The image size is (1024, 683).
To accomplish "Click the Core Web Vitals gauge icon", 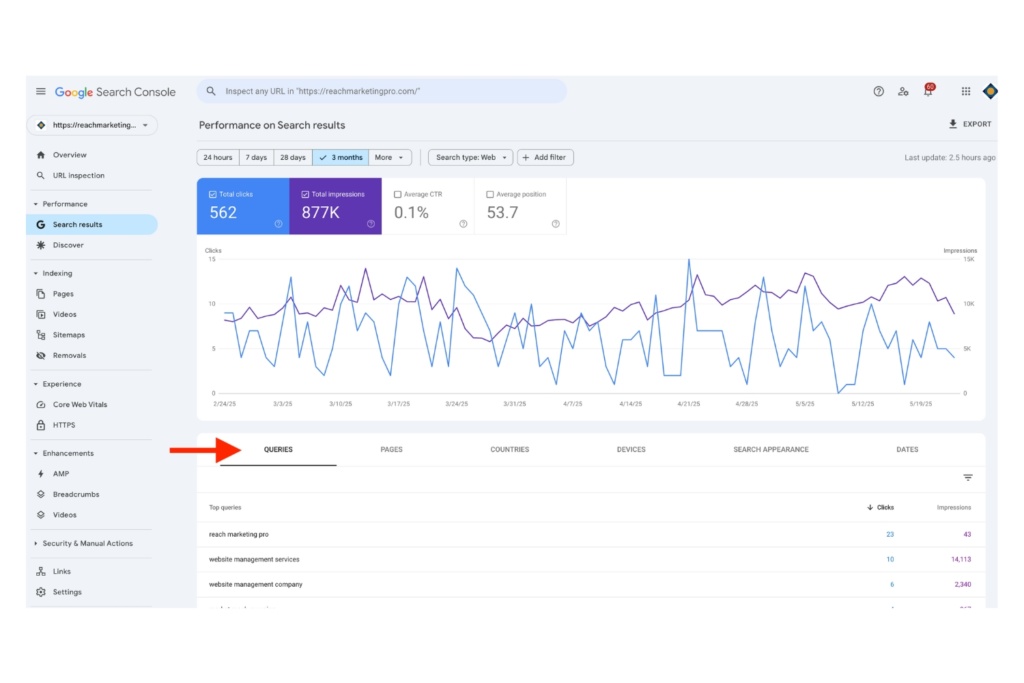I will pyautogui.click(x=40, y=404).
